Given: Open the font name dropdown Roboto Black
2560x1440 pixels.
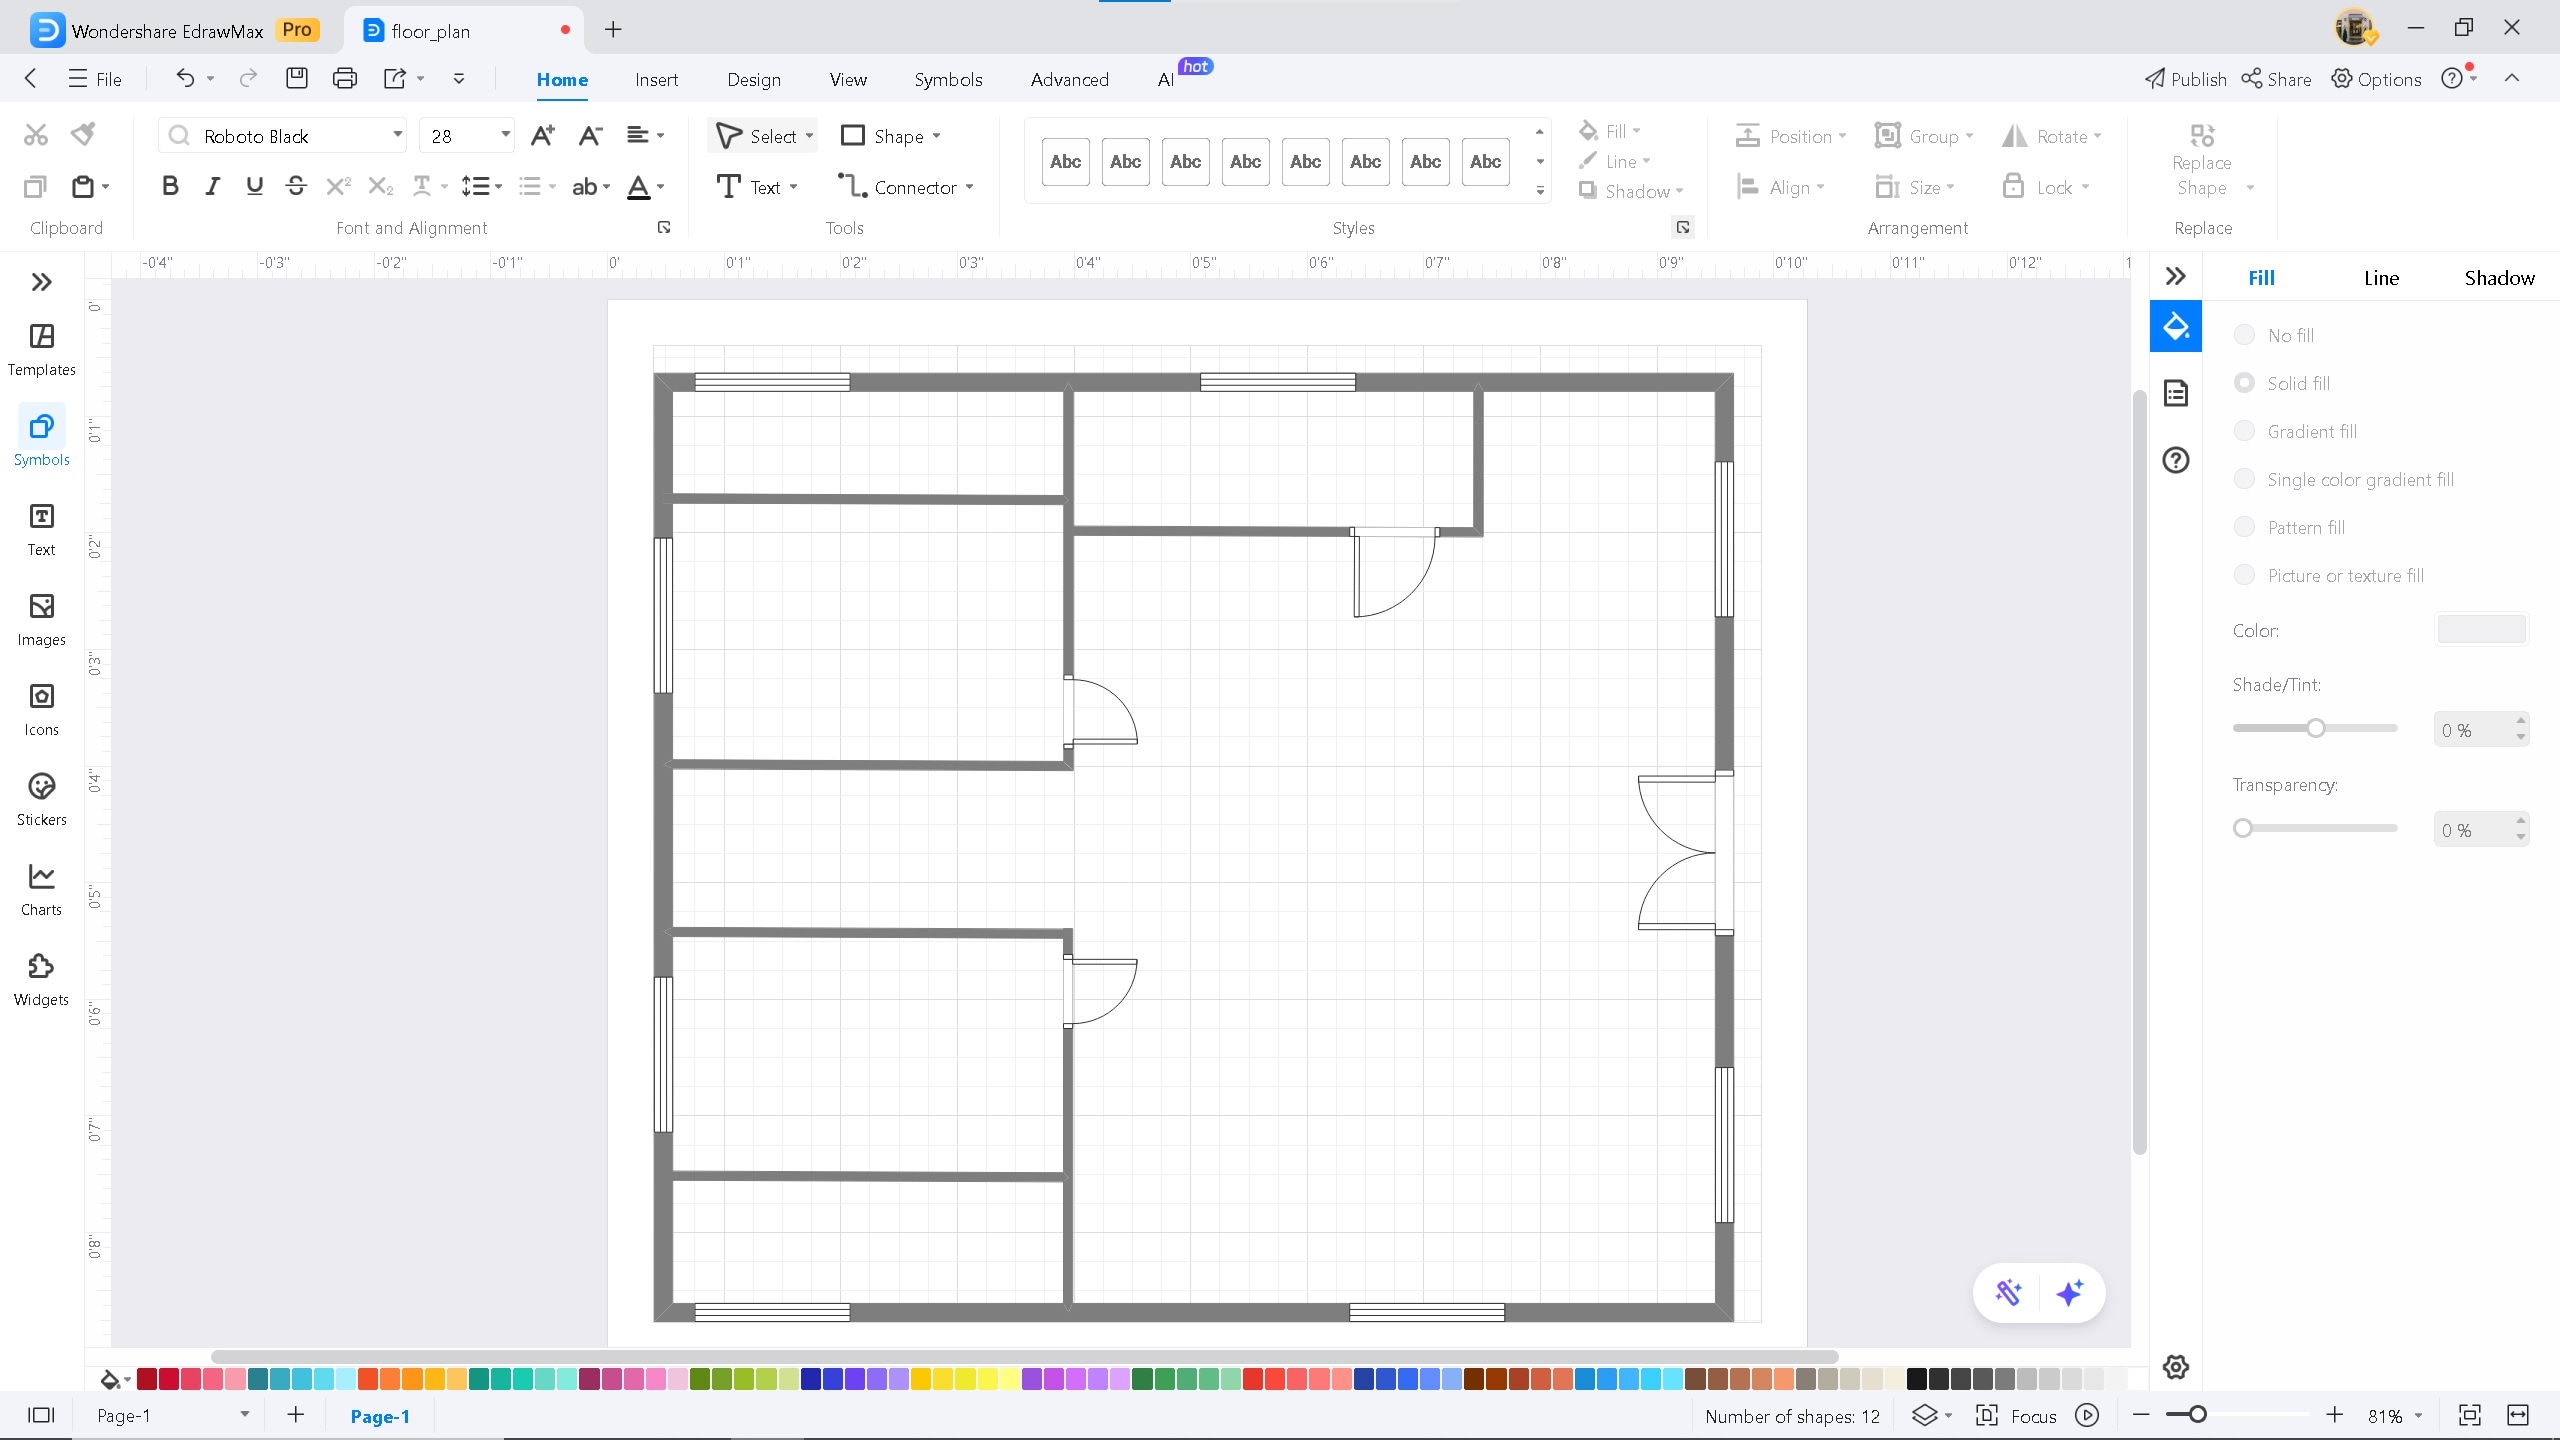Looking at the screenshot, I should 397,135.
